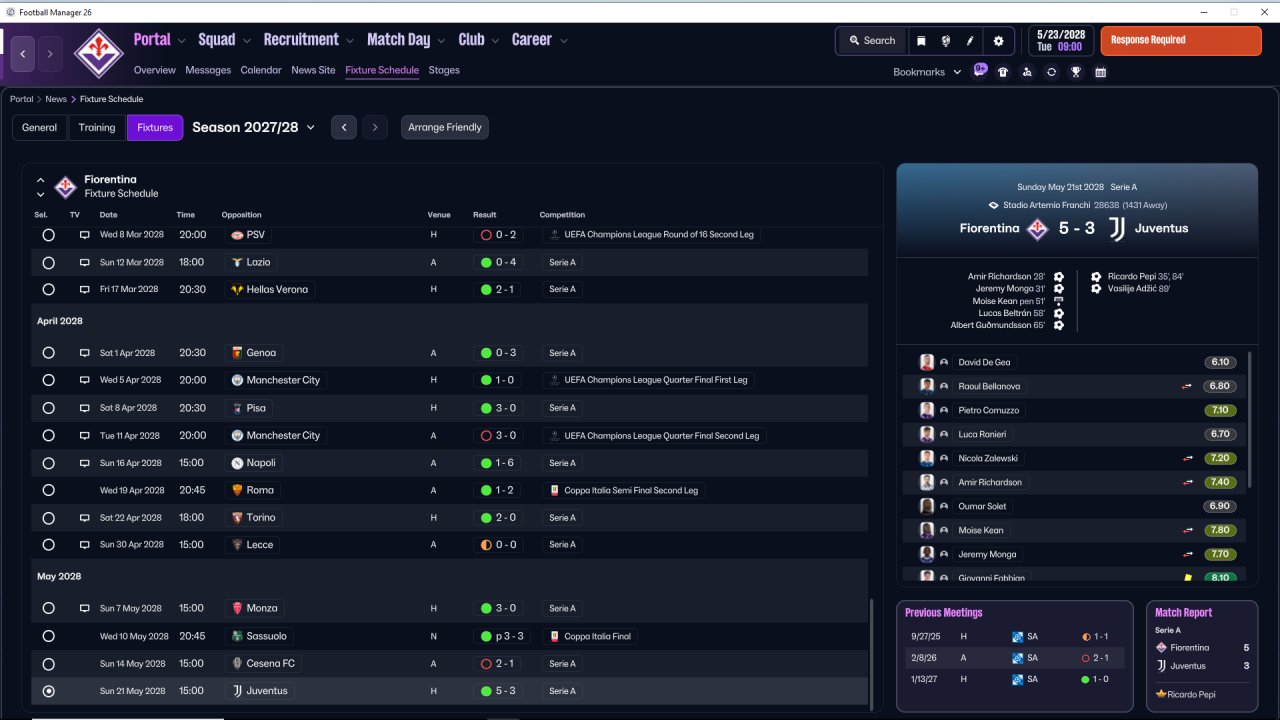
Task: Click the Fiorentina crest in the match score panel
Action: coord(1038,228)
